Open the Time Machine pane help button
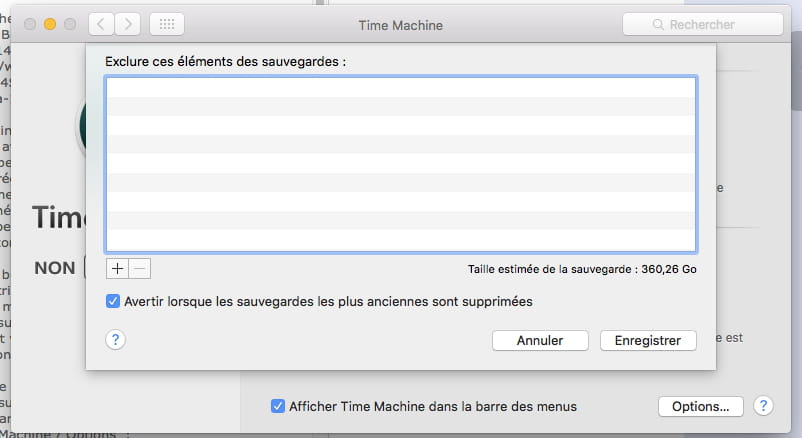The height and width of the screenshot is (438, 802). pyautogui.click(x=763, y=406)
